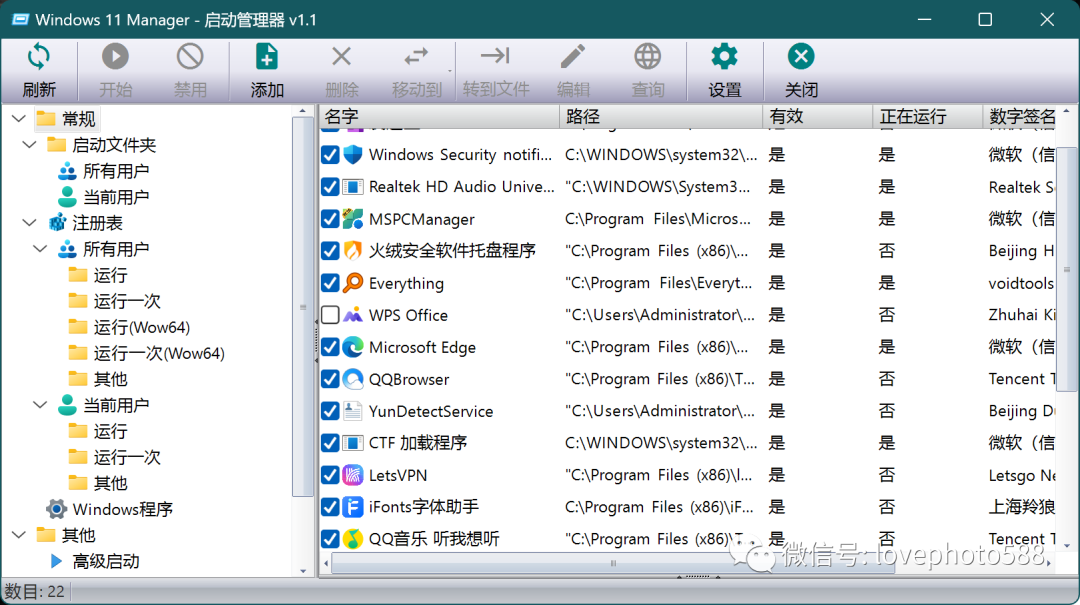
Task: Click the MSPCManager app icon
Action: click(x=353, y=219)
